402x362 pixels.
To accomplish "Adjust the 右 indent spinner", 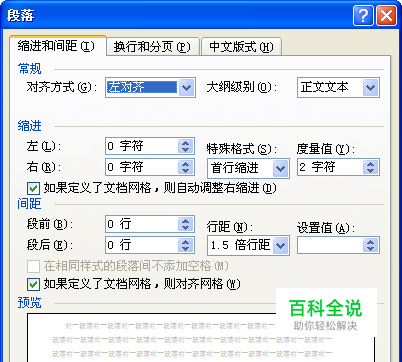I will coord(186,167).
